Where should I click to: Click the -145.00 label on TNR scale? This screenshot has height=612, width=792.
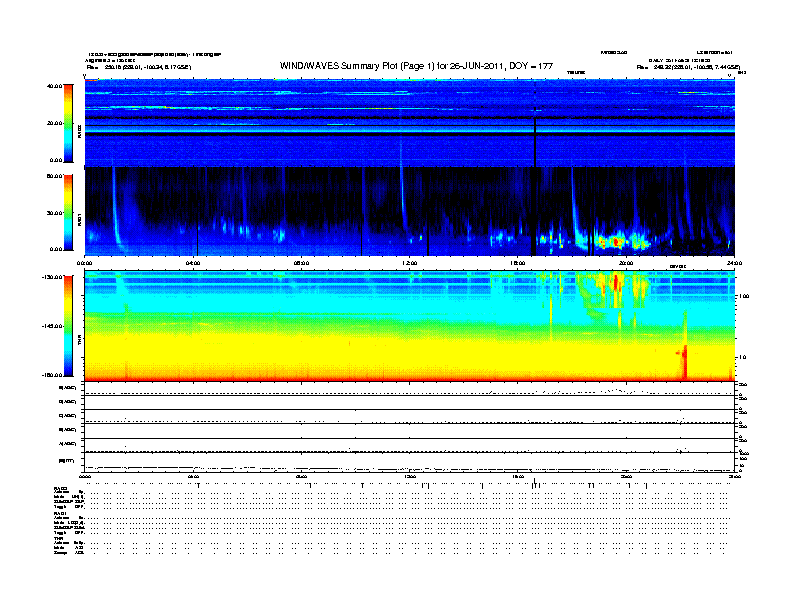(53, 326)
